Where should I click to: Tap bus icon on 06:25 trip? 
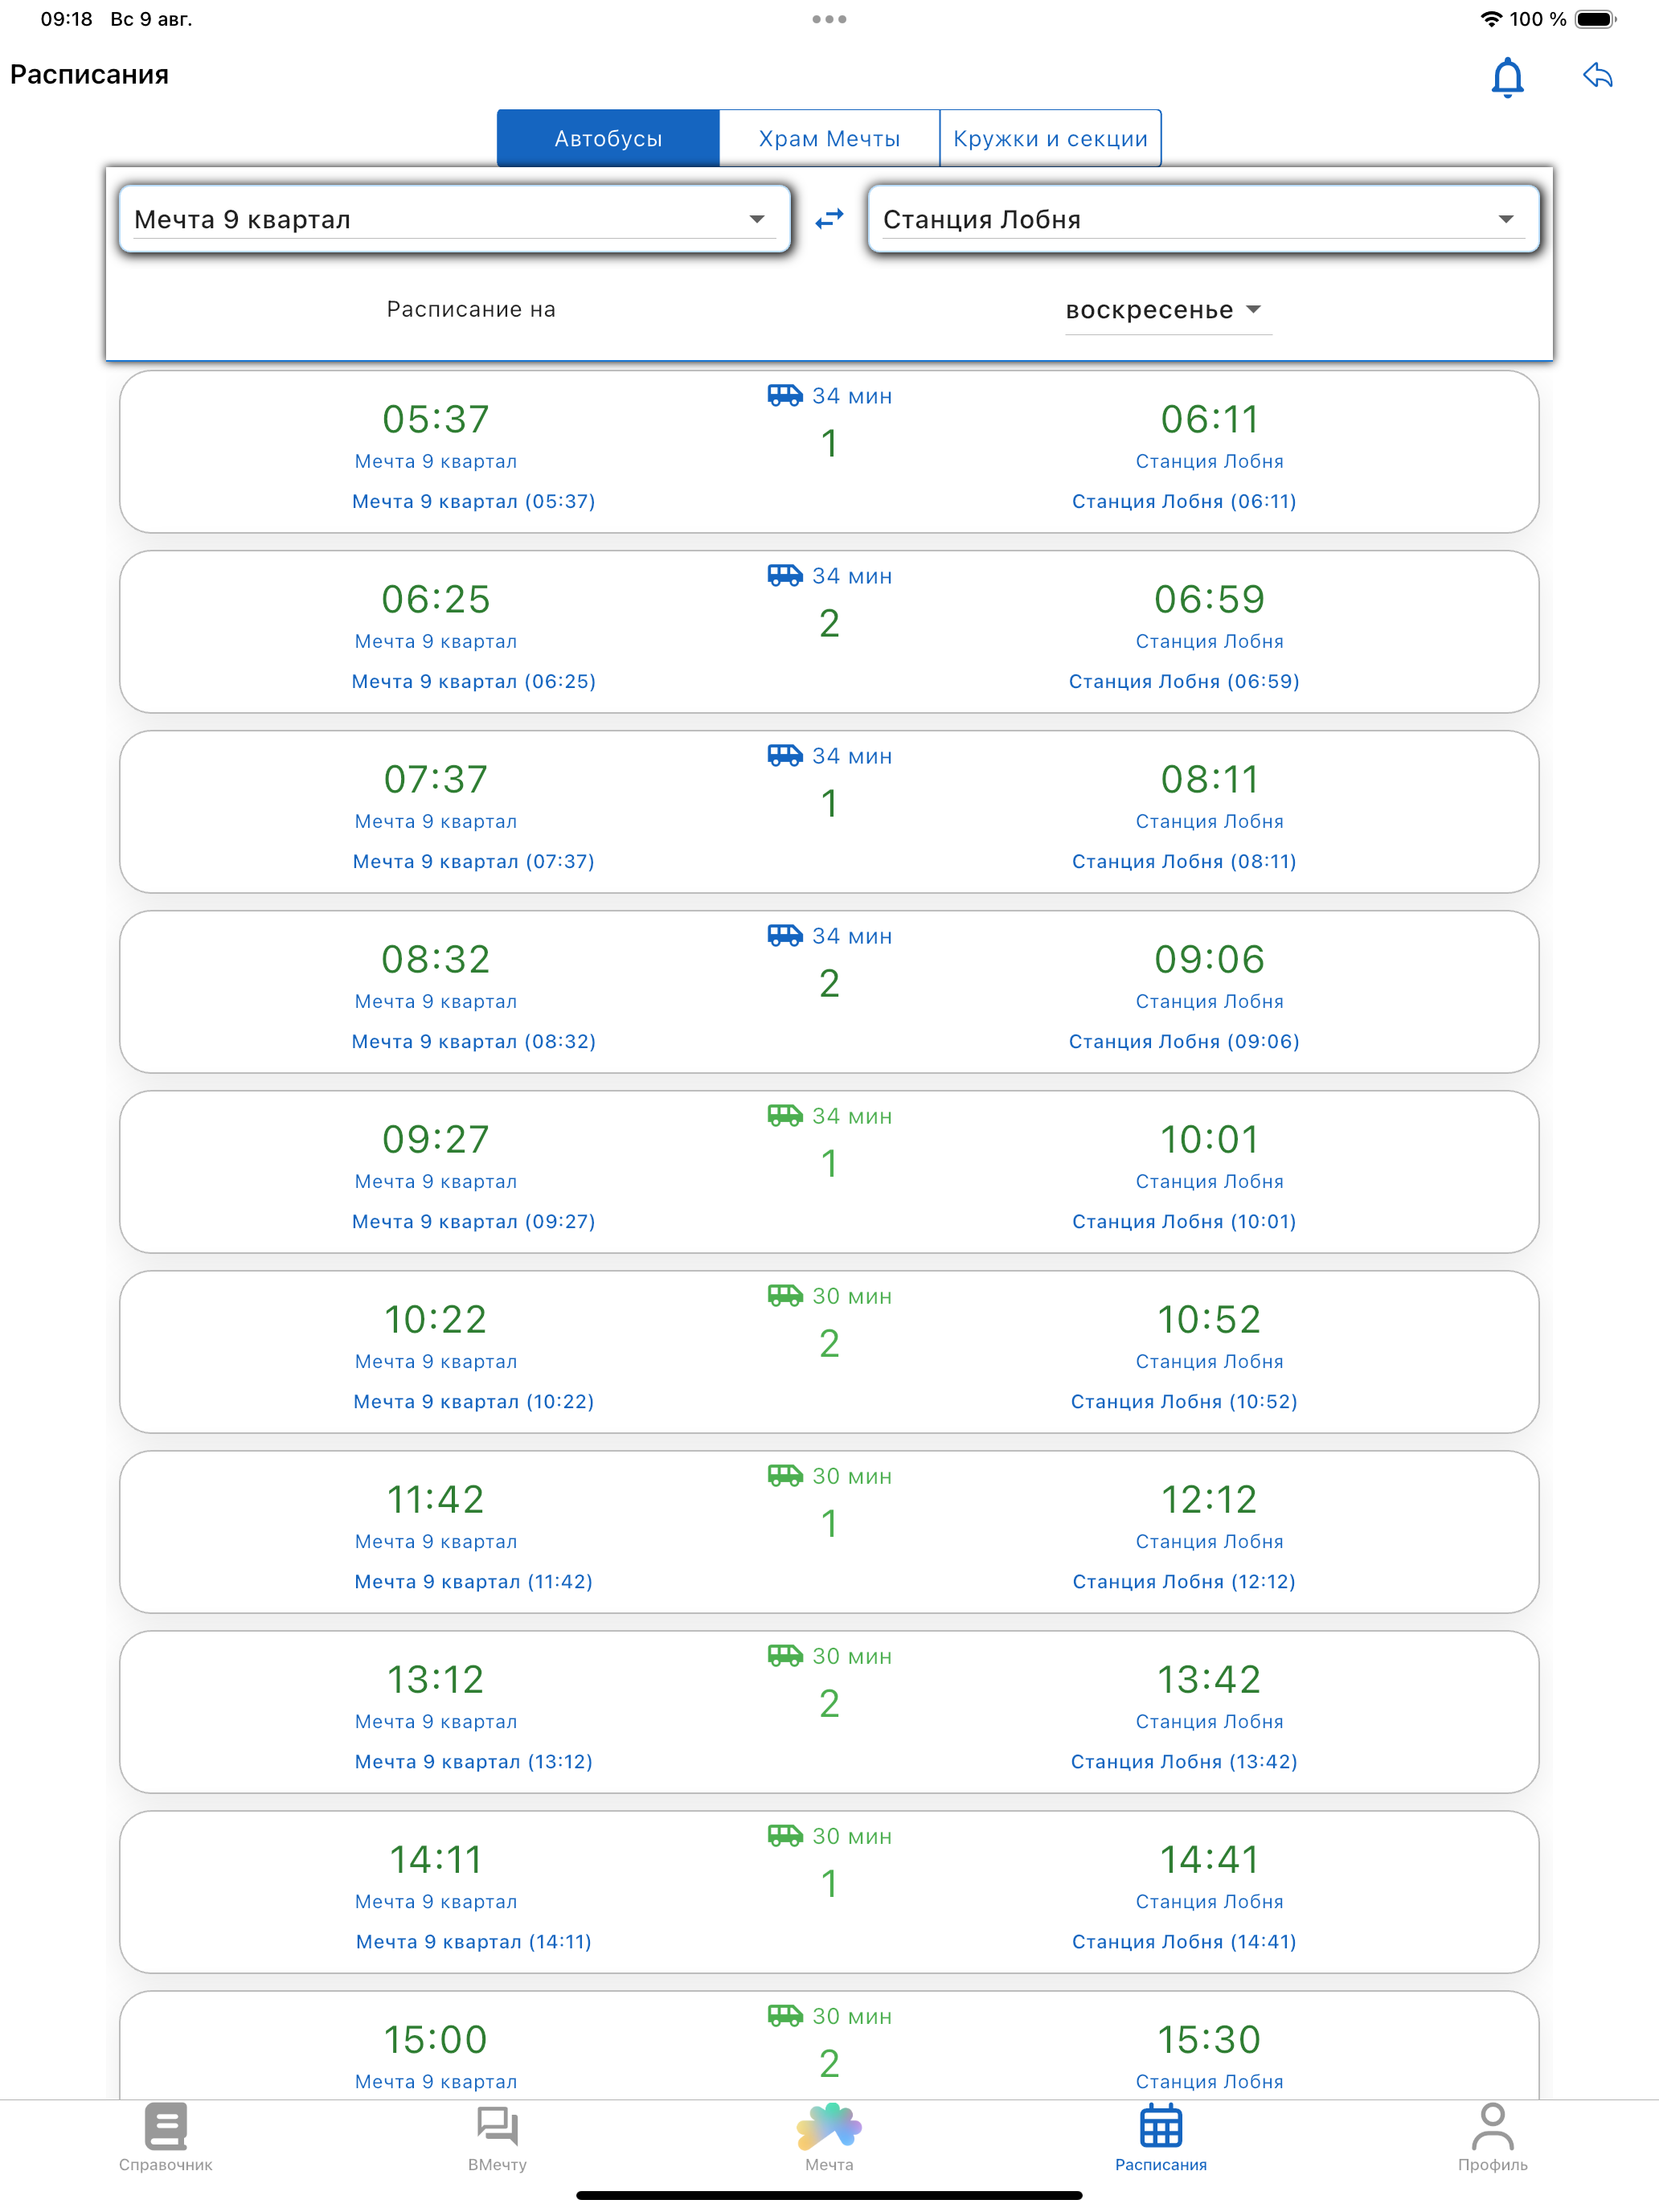[x=785, y=576]
